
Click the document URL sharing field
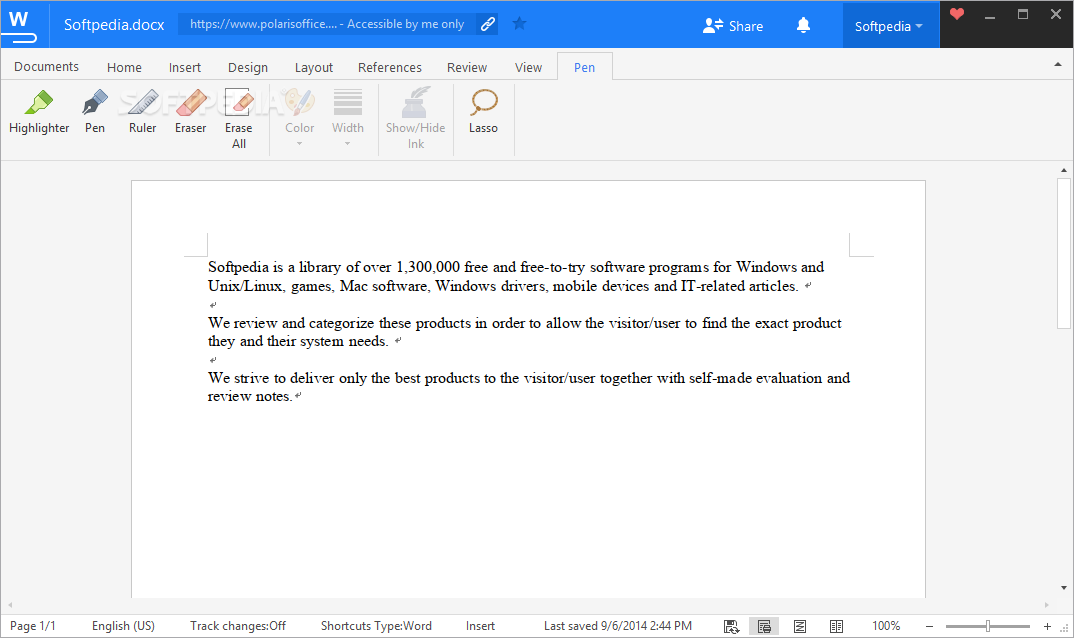pyautogui.click(x=327, y=24)
